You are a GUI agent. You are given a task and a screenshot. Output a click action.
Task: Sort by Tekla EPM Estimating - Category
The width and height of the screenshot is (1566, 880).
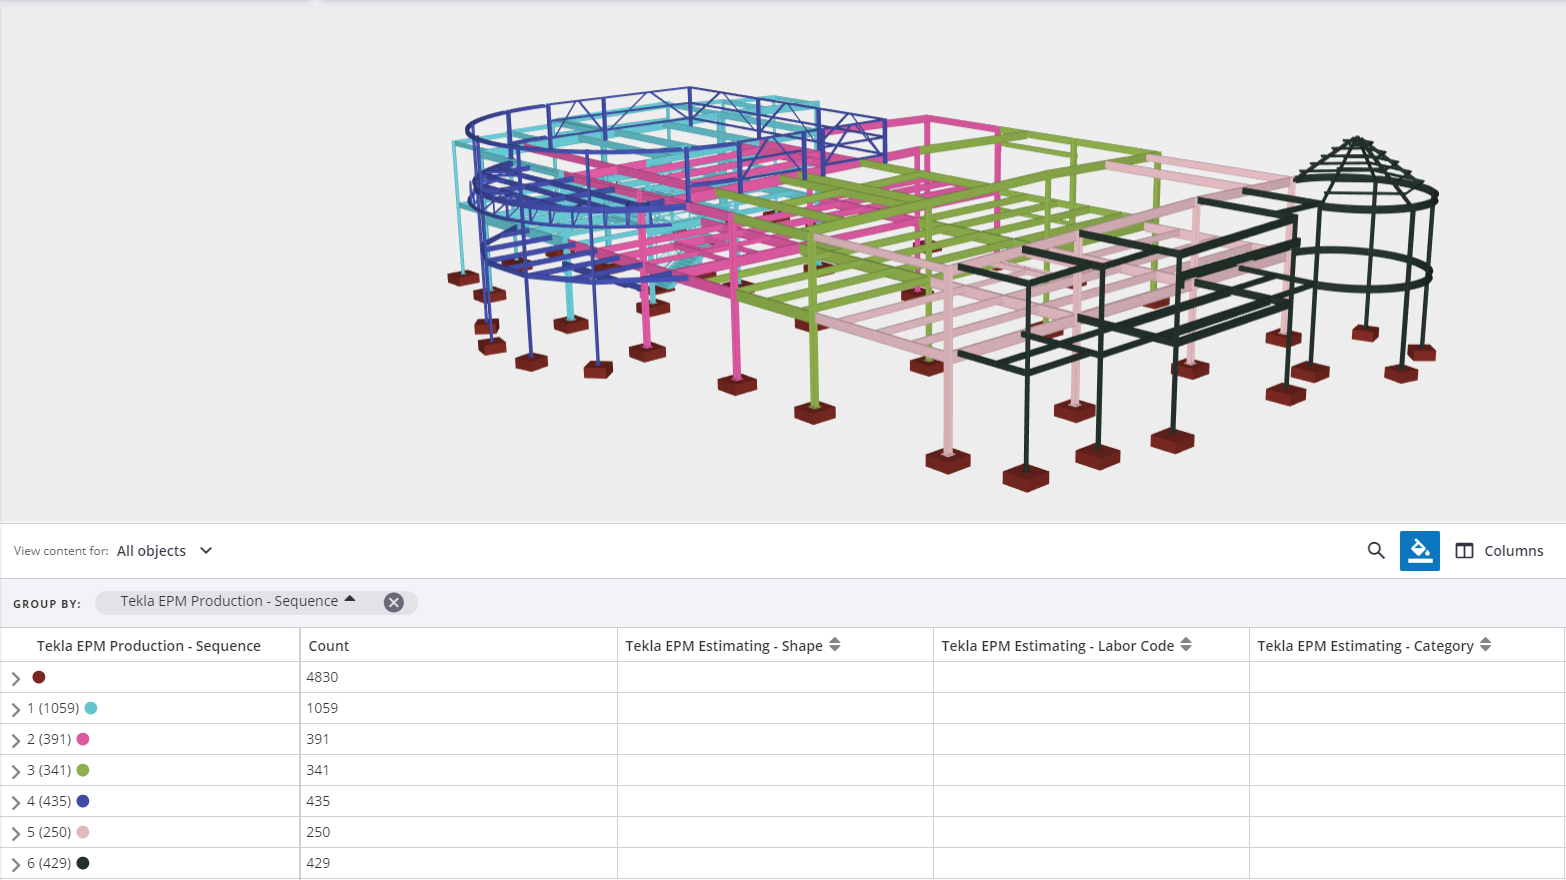[1485, 645]
